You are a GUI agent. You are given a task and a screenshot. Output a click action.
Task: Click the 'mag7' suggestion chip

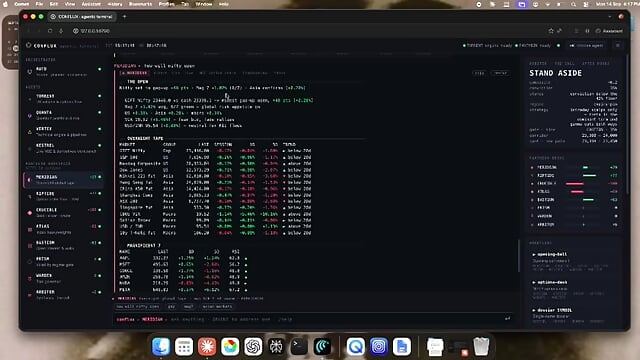click(x=188, y=307)
